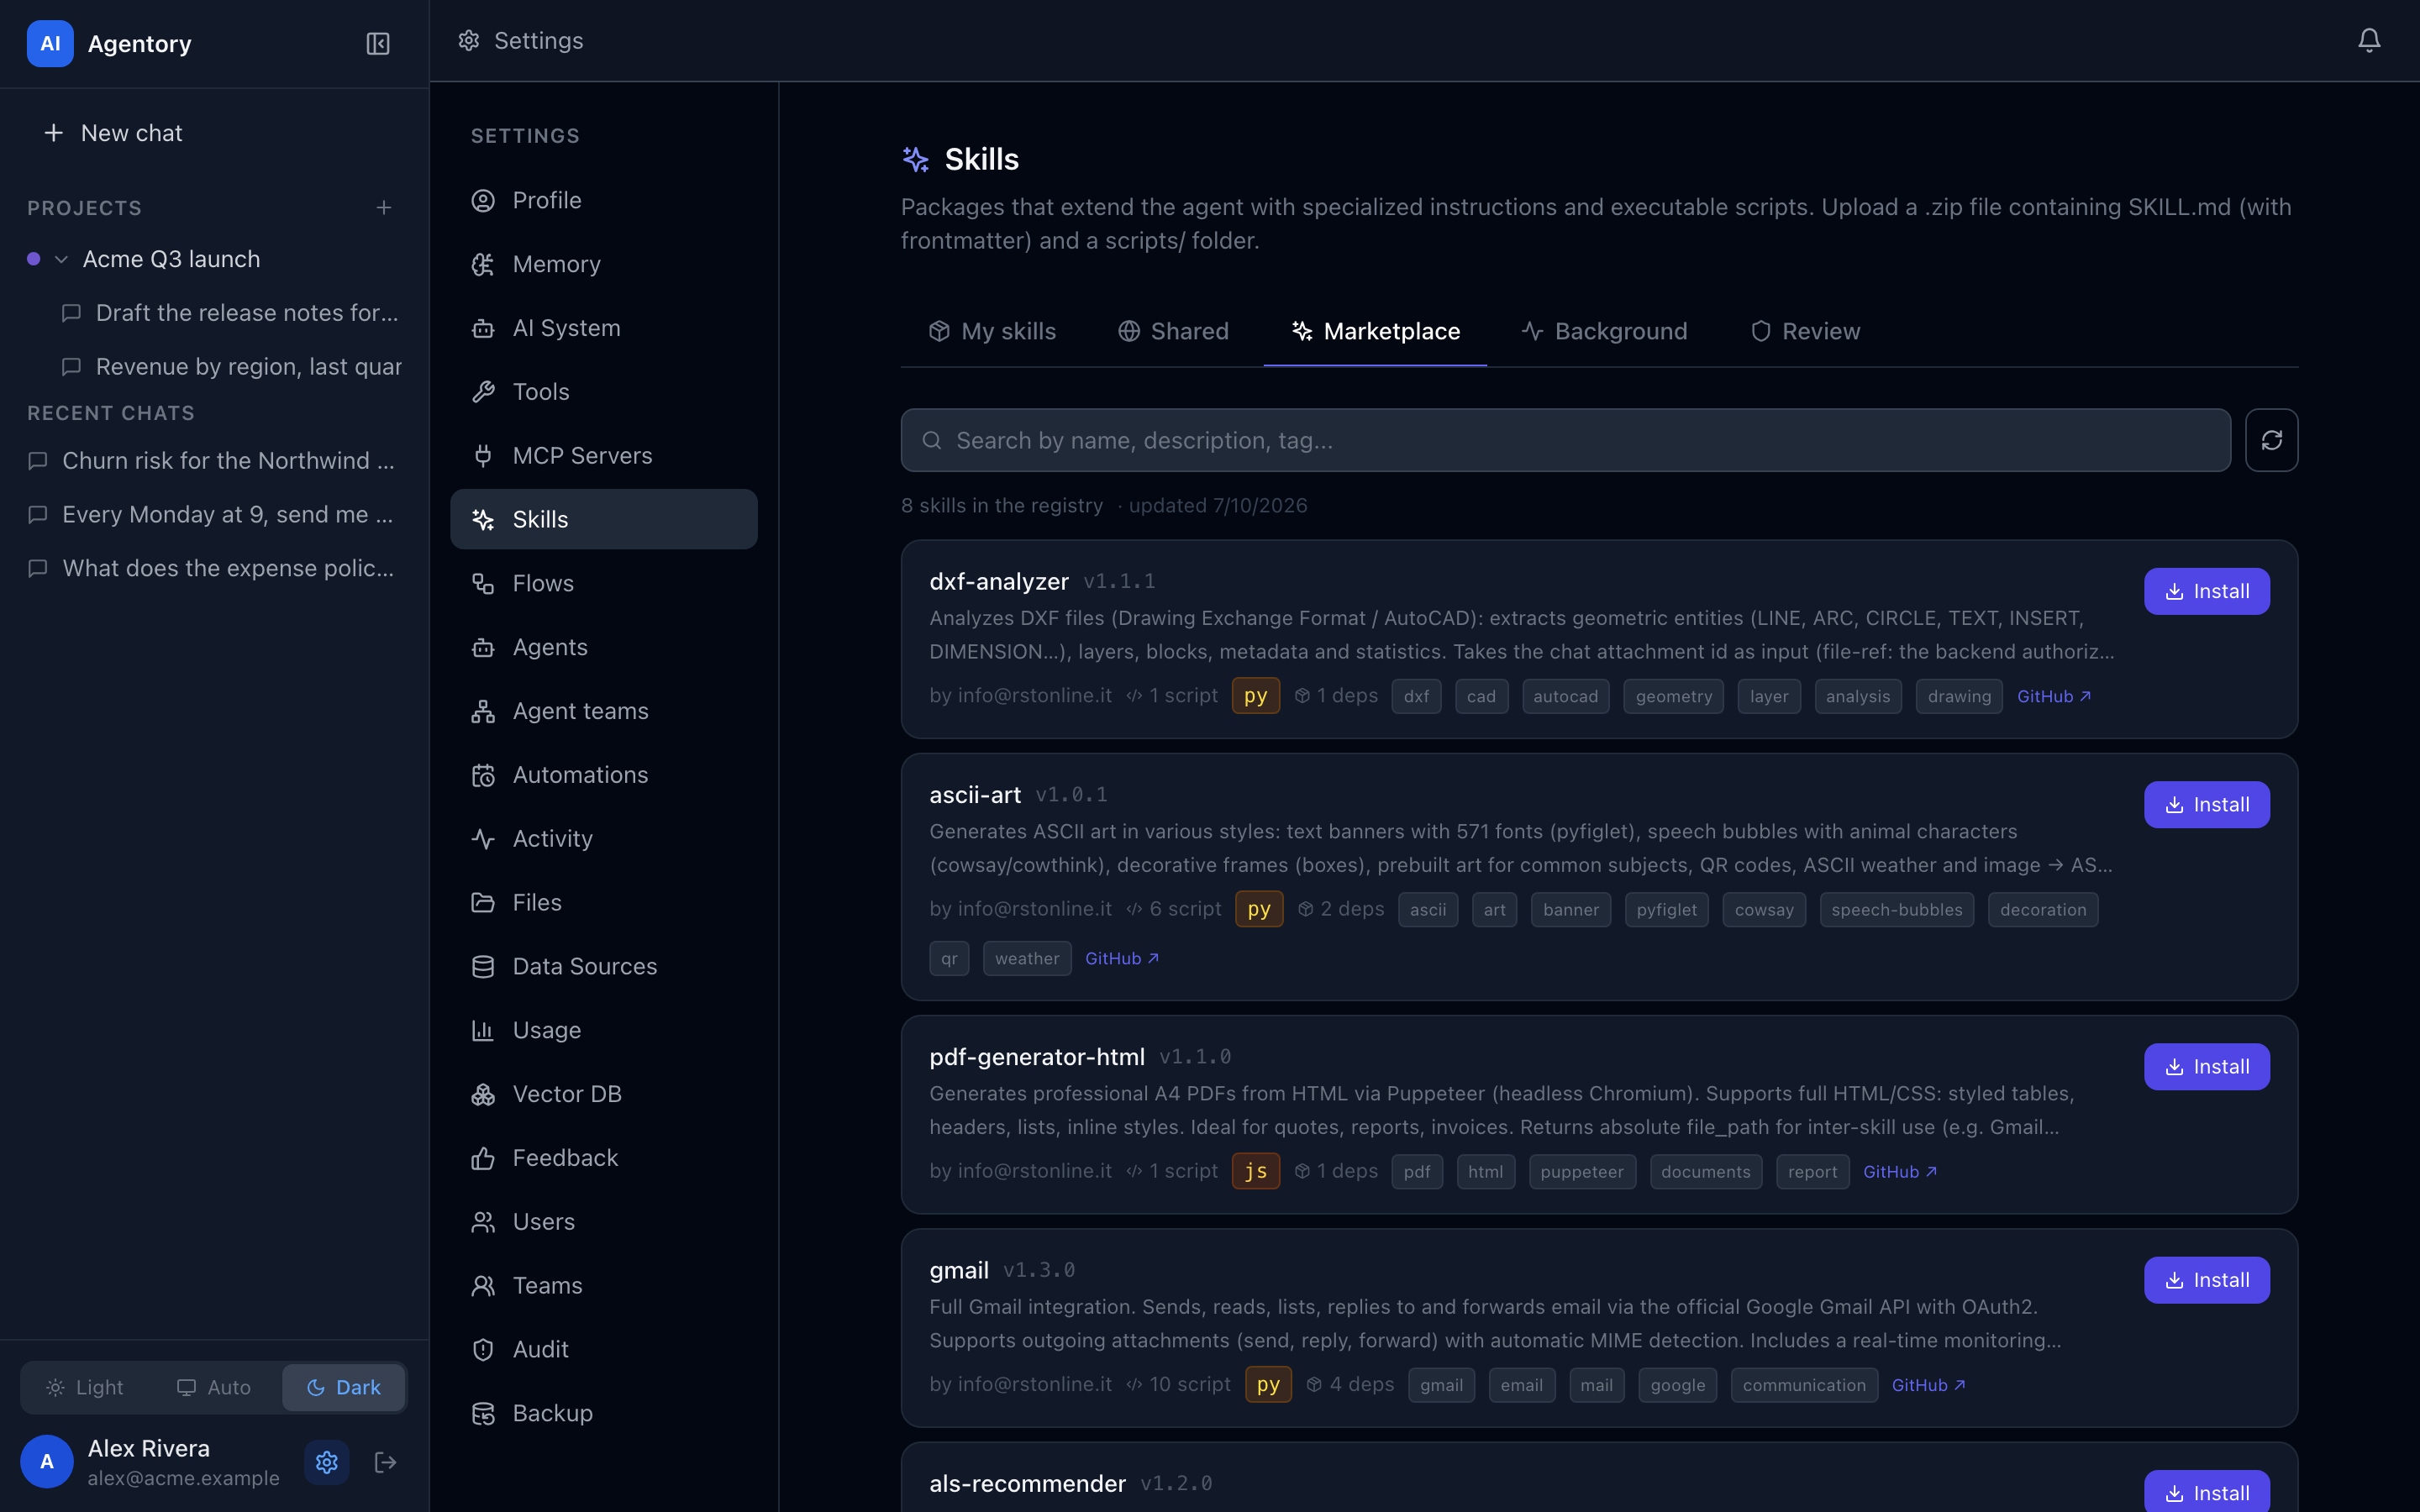This screenshot has width=2420, height=1512.
Task: Click the Alex Rivera avatar
Action: click(x=47, y=1462)
